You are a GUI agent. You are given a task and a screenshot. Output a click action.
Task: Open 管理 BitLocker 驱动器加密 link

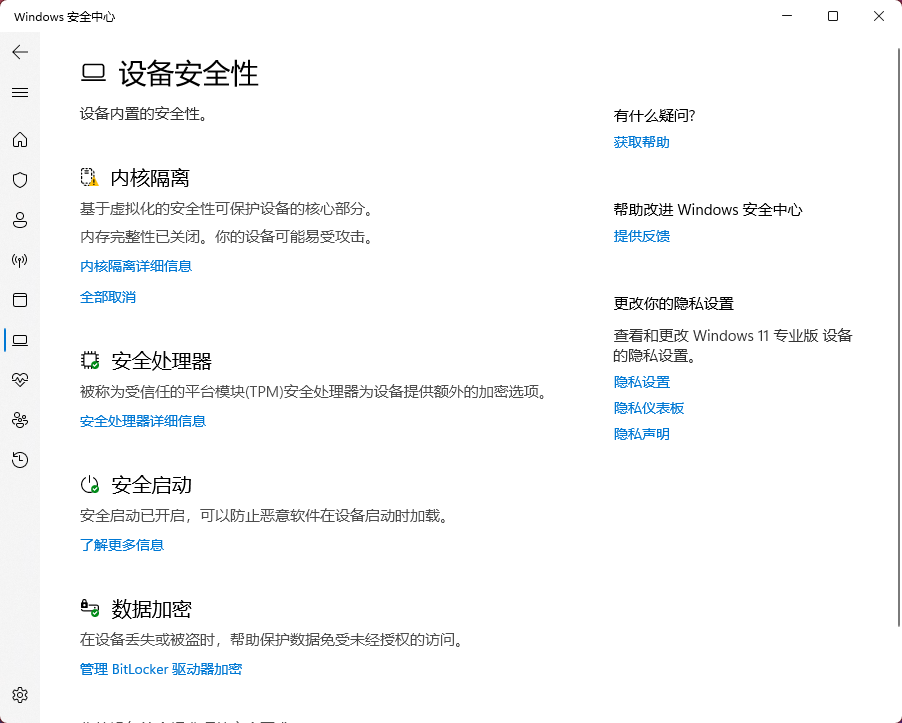161,669
